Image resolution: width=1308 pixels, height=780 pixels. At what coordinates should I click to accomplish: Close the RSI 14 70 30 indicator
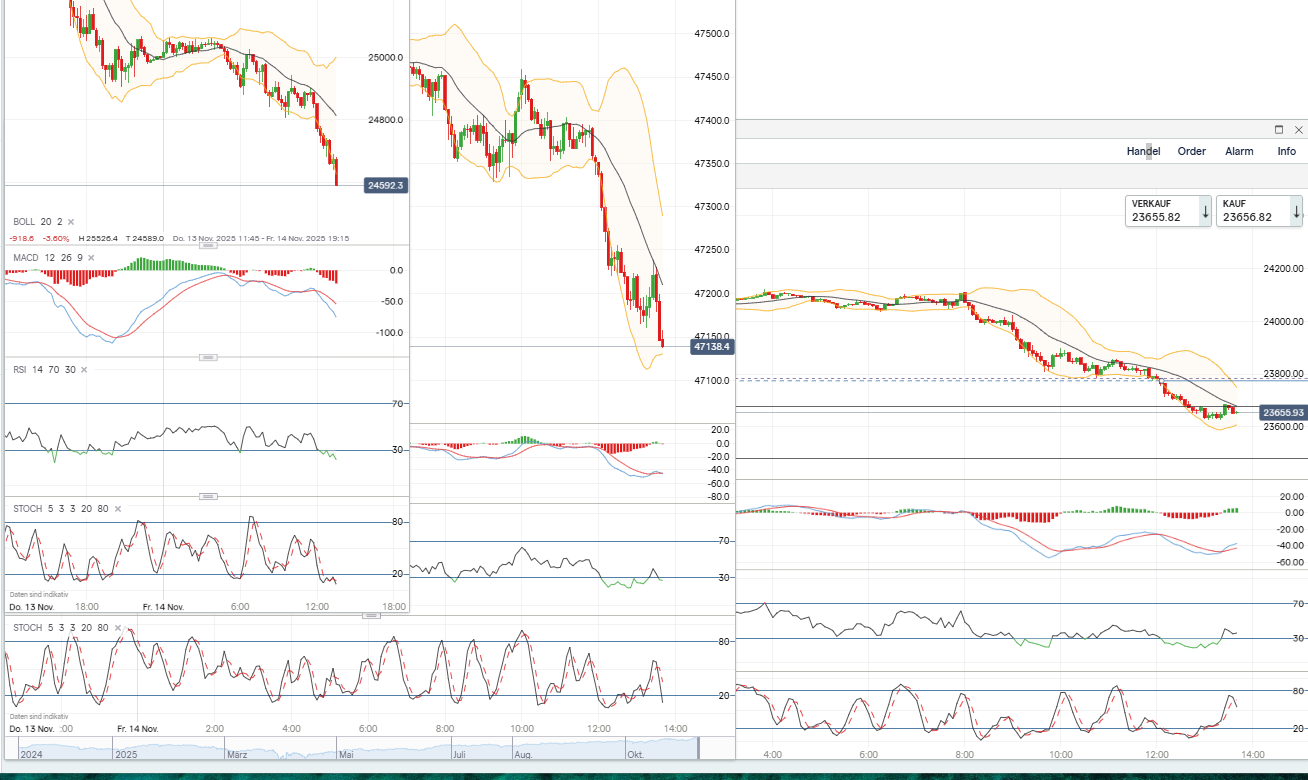(84, 370)
